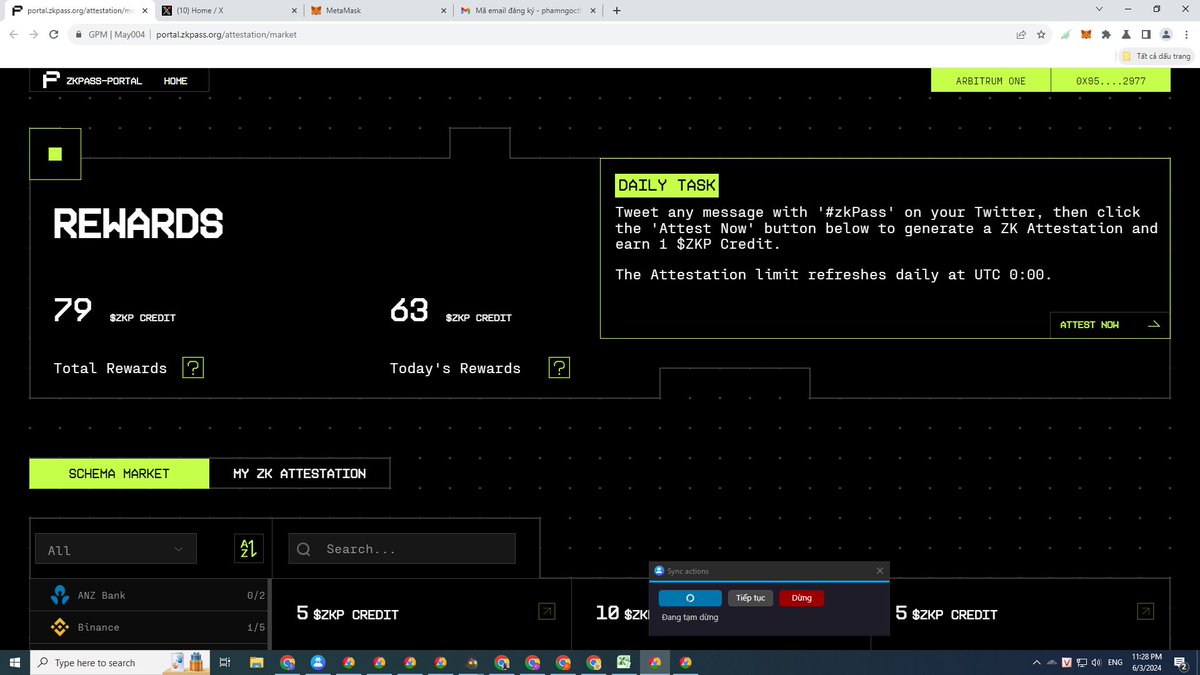Open the Excel icon on the taskbar
The image size is (1200, 675).
[624, 662]
